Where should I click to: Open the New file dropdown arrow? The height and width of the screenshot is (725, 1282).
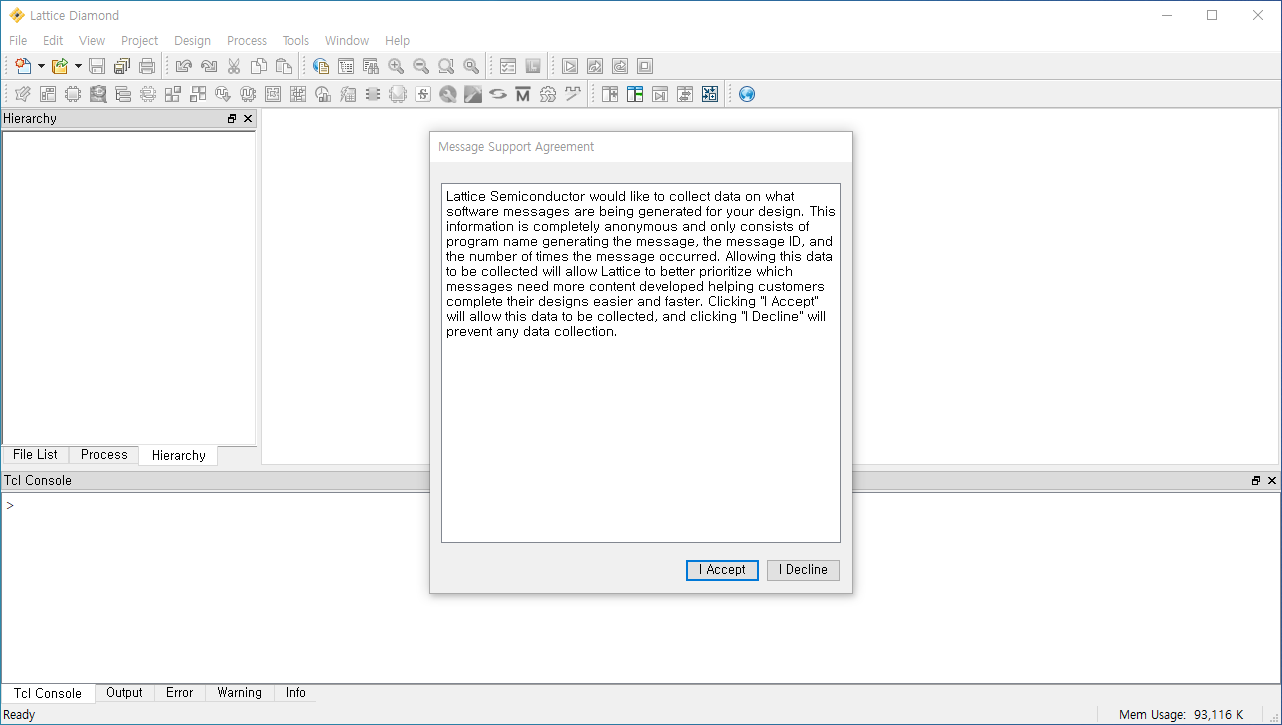point(41,67)
